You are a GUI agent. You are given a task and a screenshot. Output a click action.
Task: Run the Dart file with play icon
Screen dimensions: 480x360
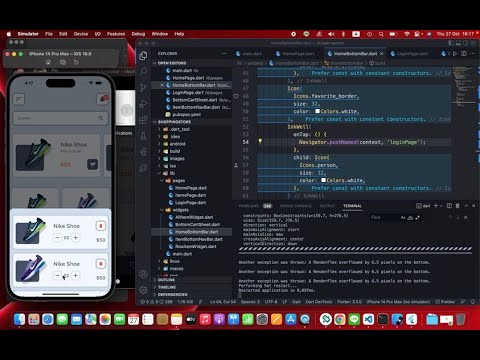[455, 53]
